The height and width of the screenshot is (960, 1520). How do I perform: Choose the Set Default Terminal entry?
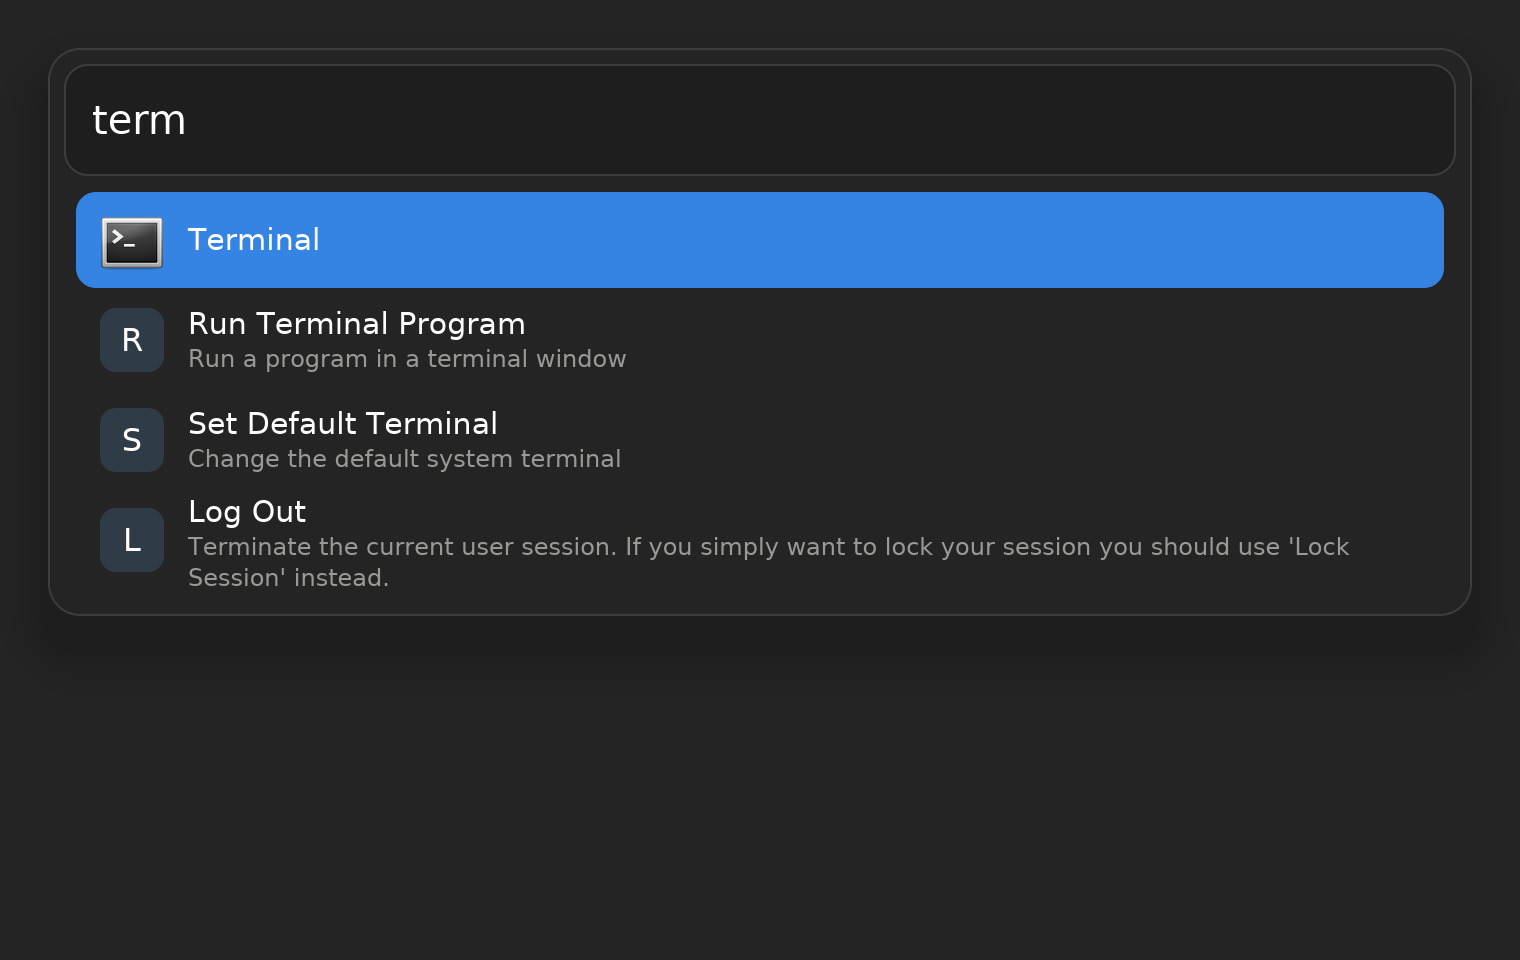(760, 440)
